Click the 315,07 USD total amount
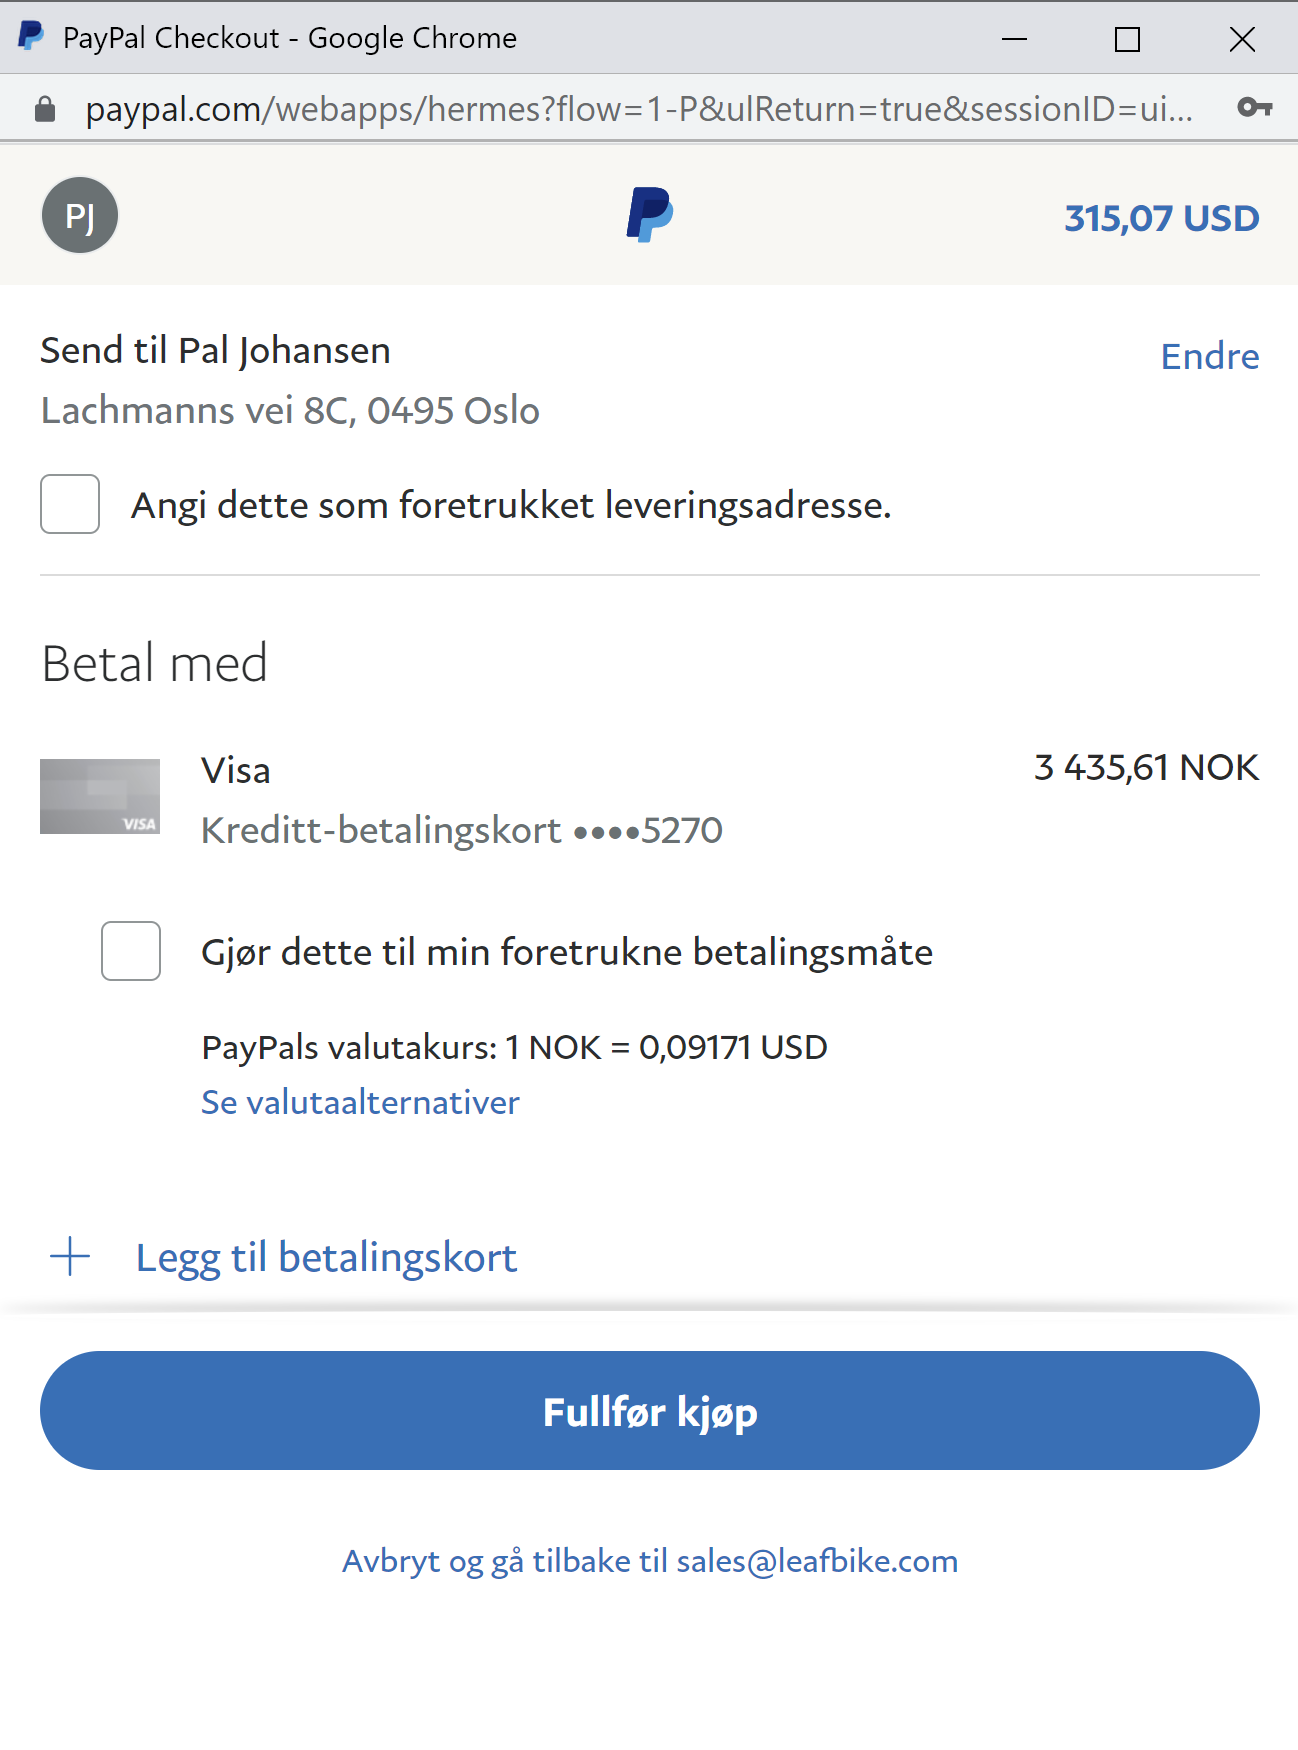 click(x=1161, y=218)
